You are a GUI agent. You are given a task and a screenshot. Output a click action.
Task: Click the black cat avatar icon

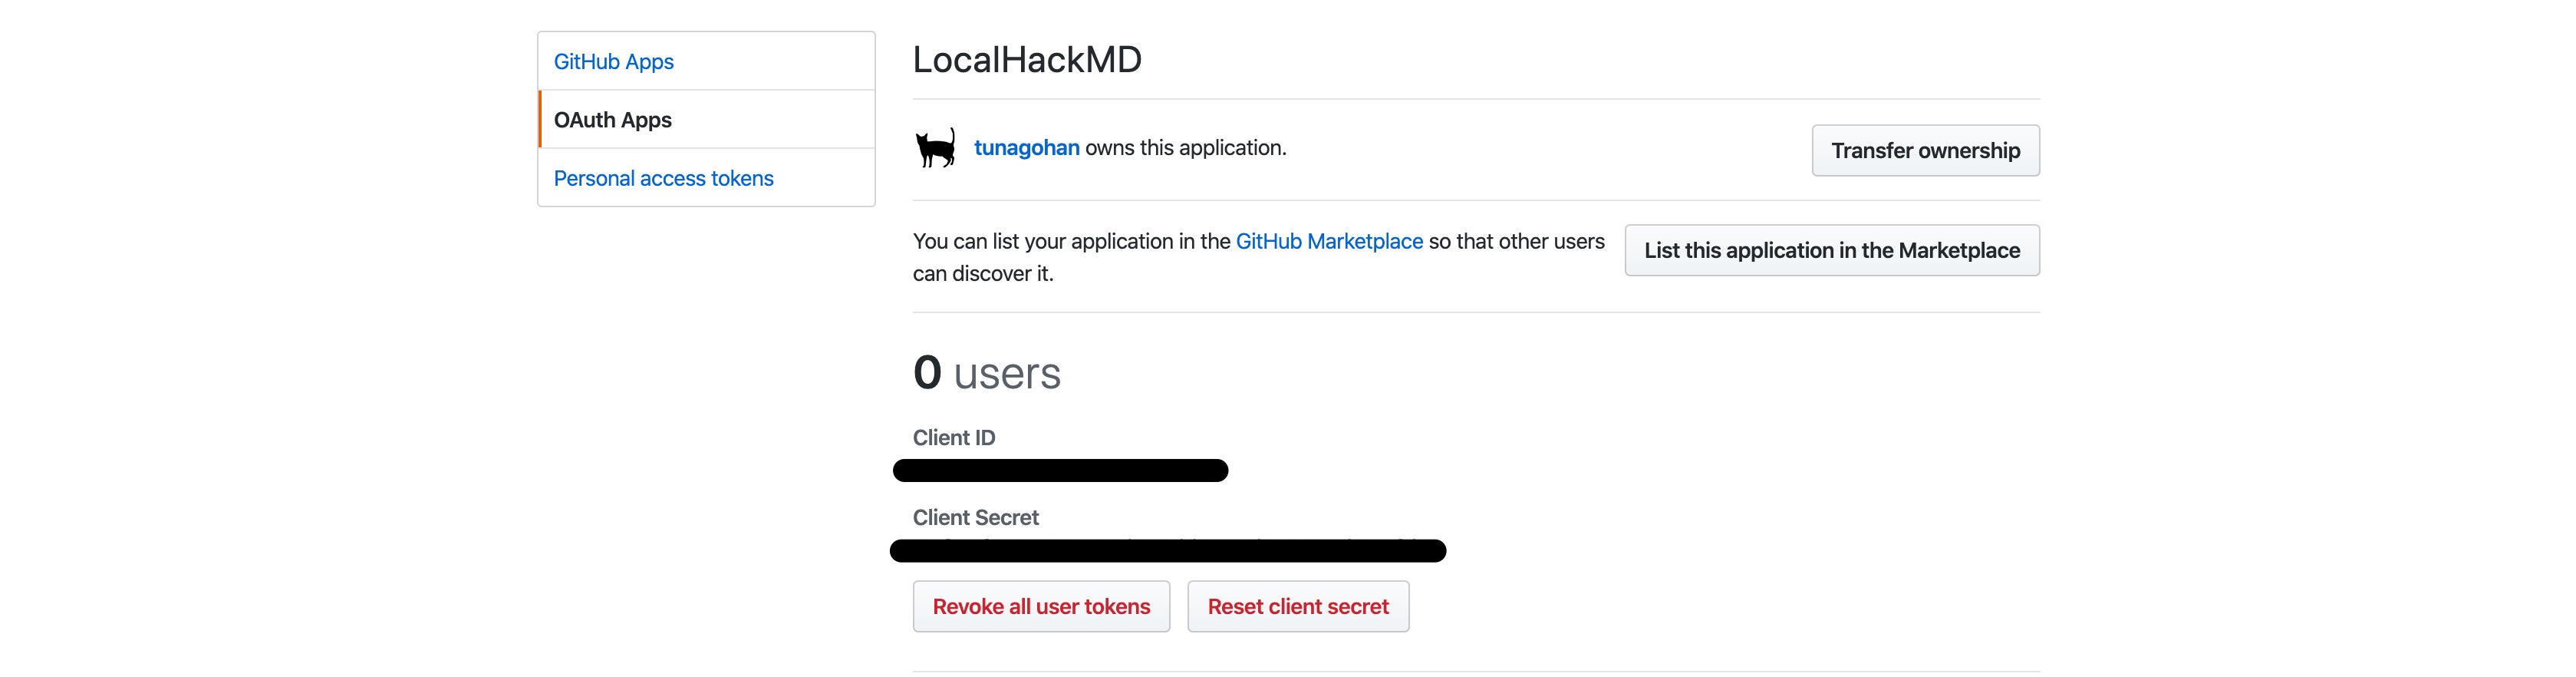936,147
